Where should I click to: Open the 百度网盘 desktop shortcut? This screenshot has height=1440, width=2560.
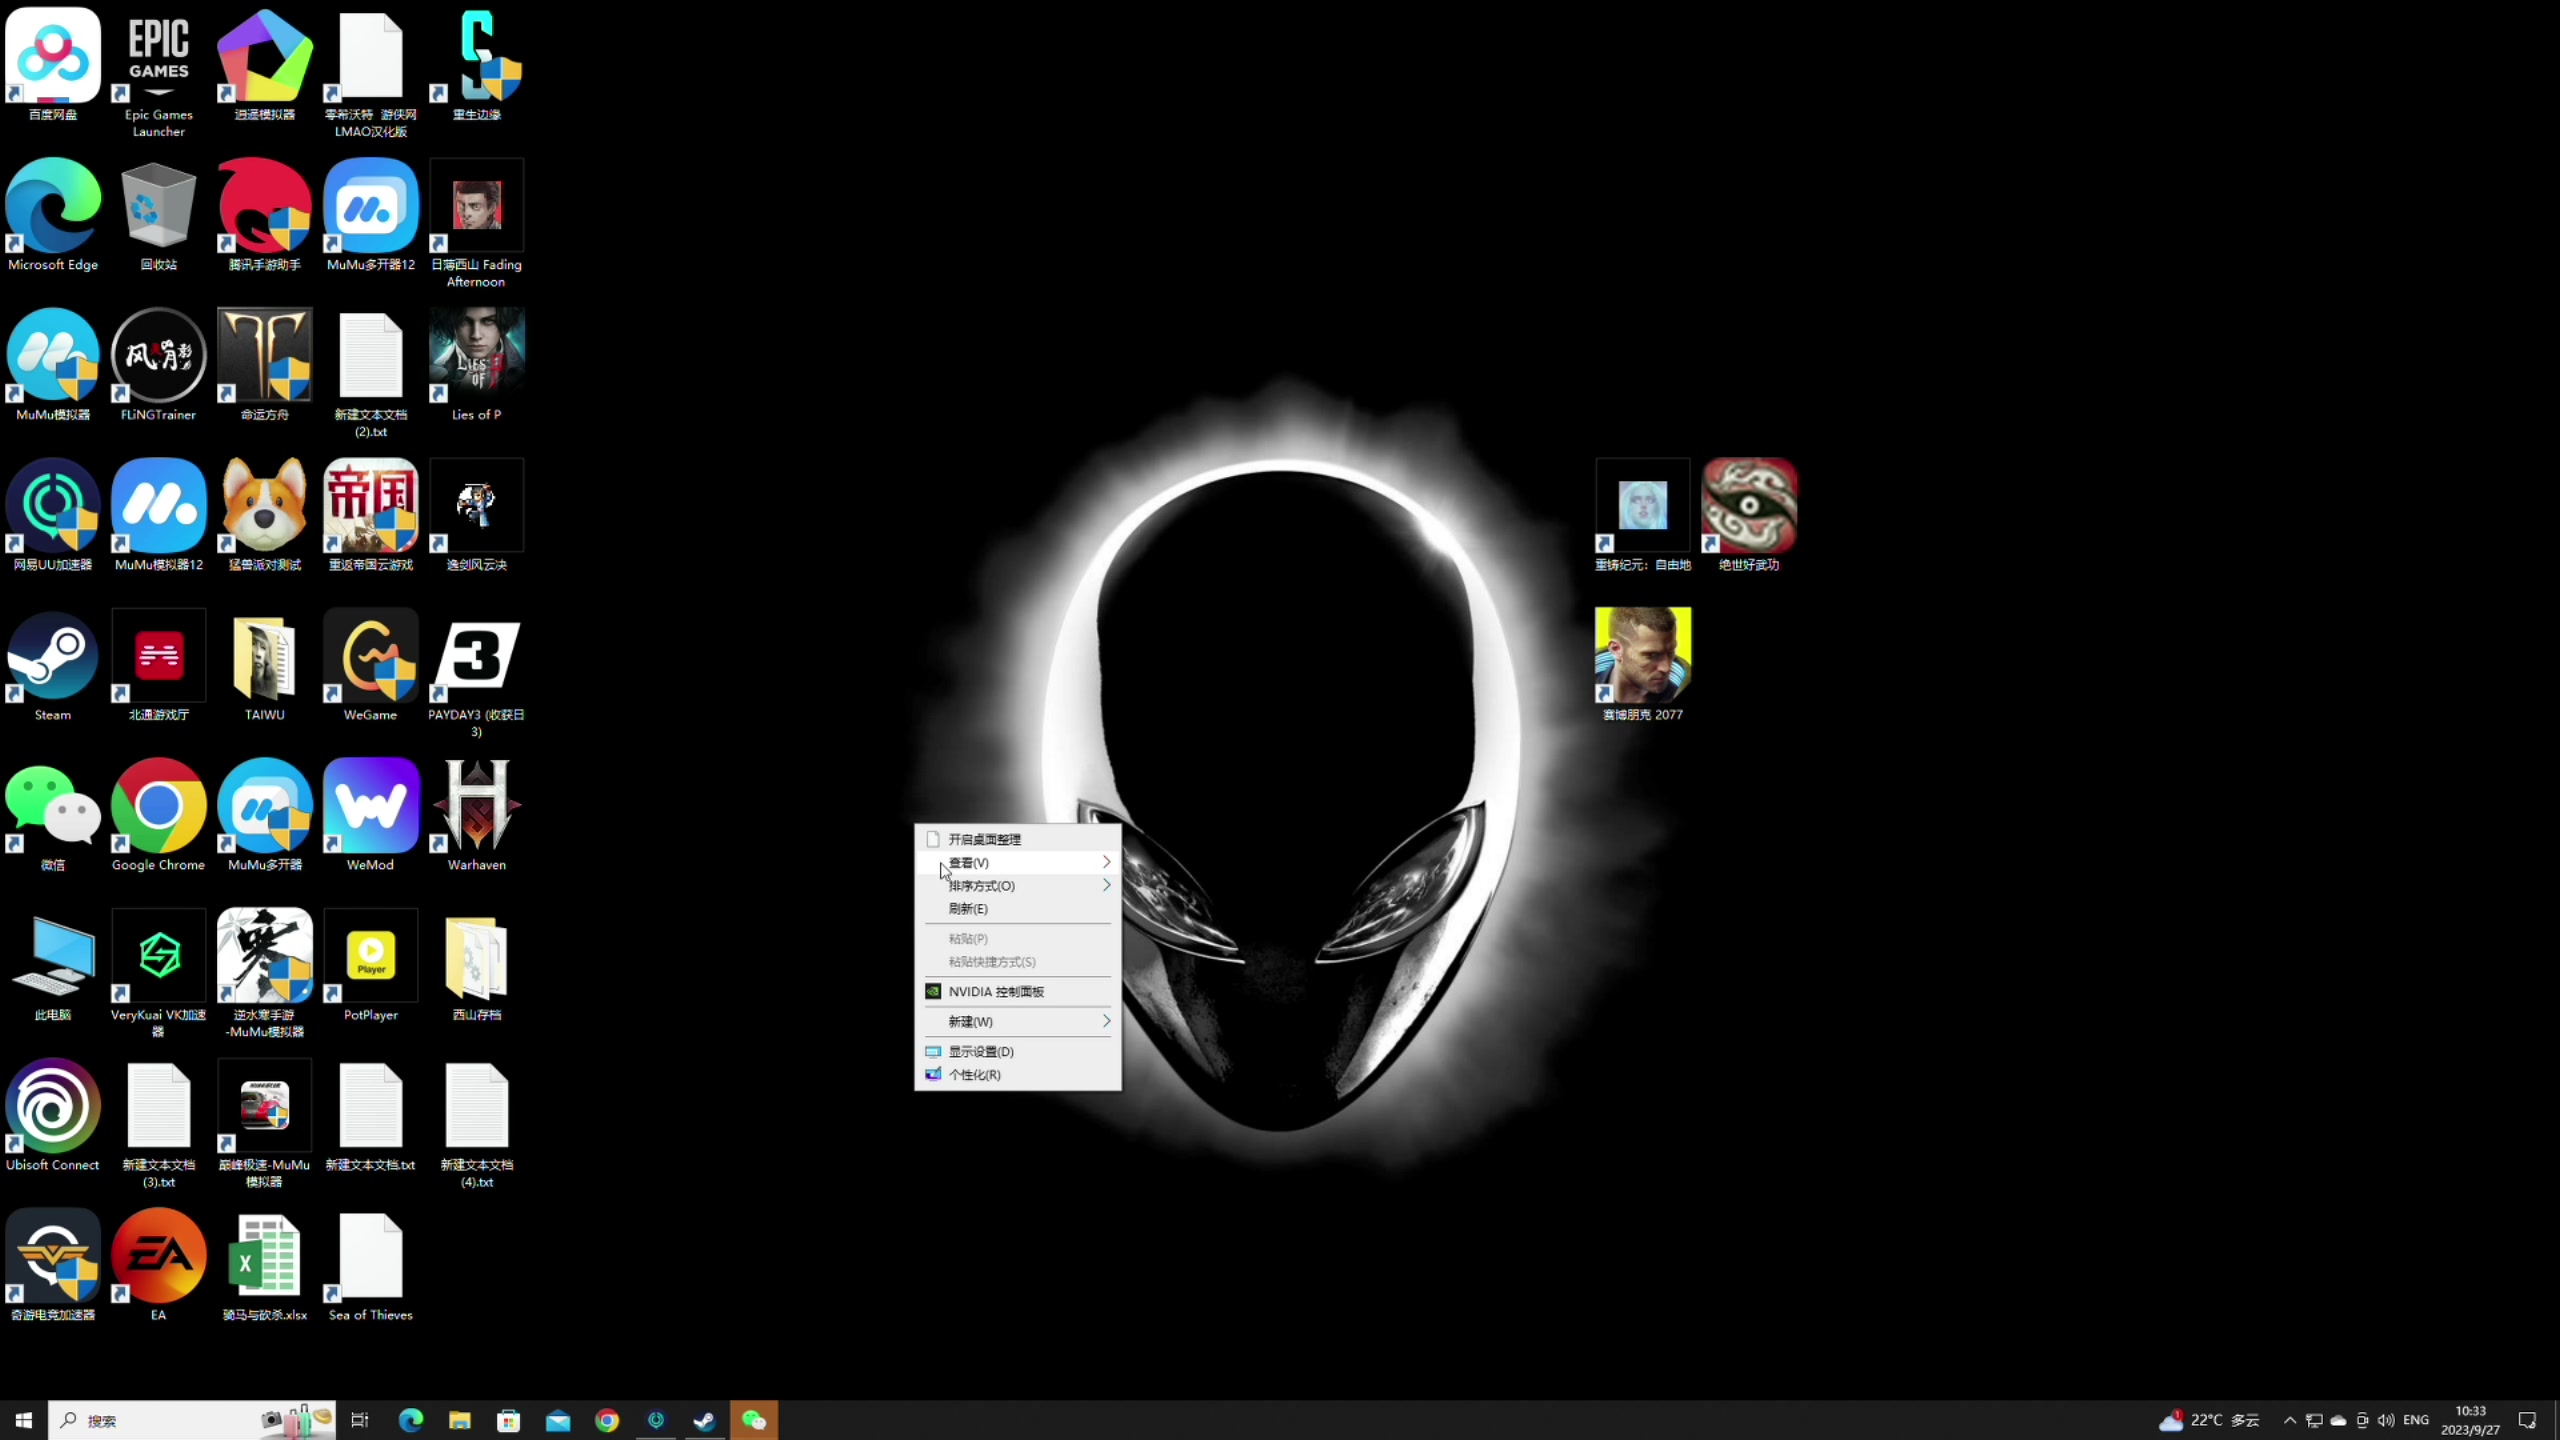(53, 65)
